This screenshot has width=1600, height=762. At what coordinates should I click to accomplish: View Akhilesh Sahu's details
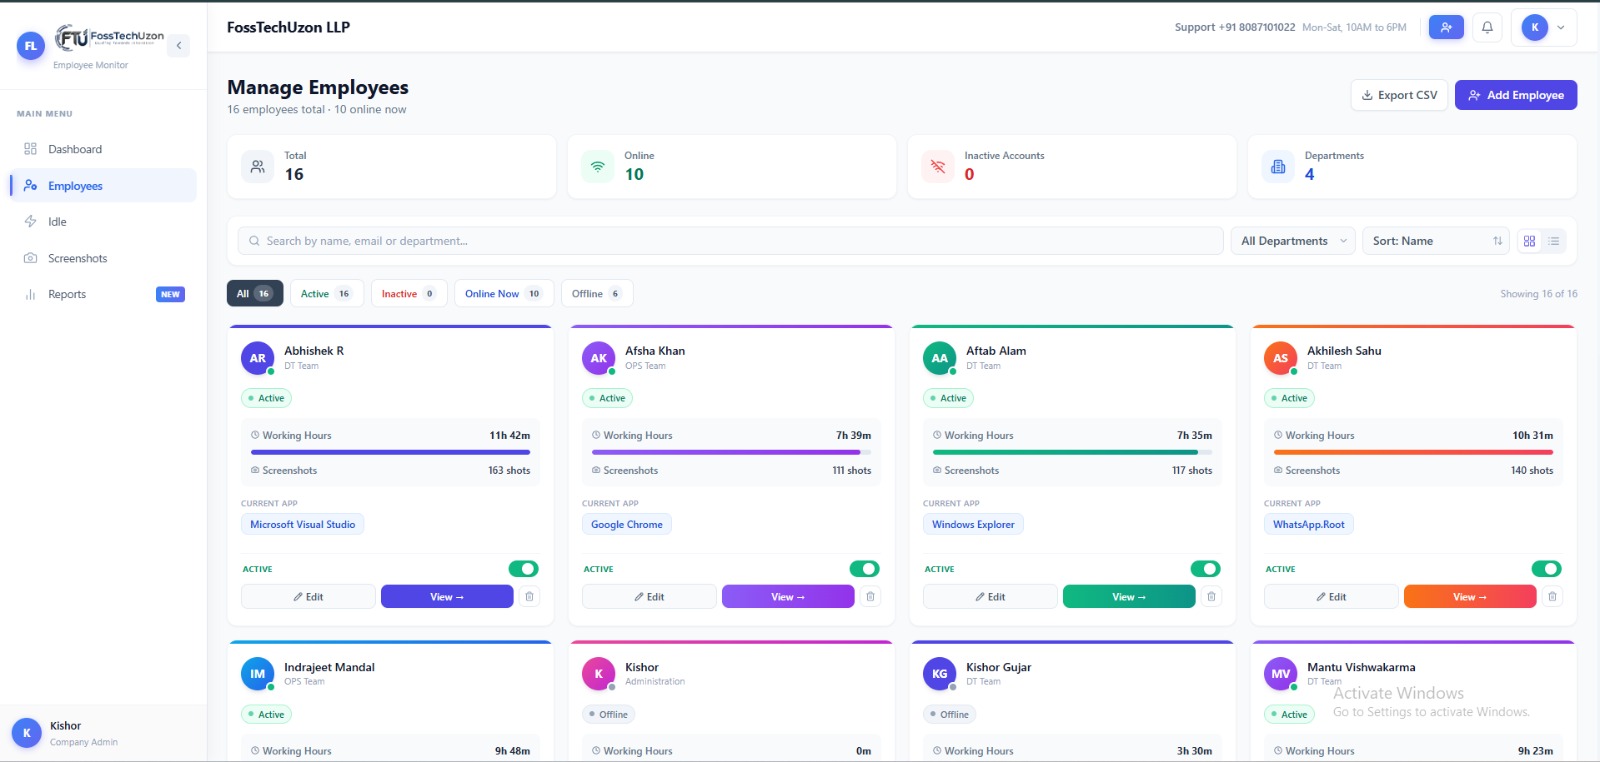coord(1470,597)
